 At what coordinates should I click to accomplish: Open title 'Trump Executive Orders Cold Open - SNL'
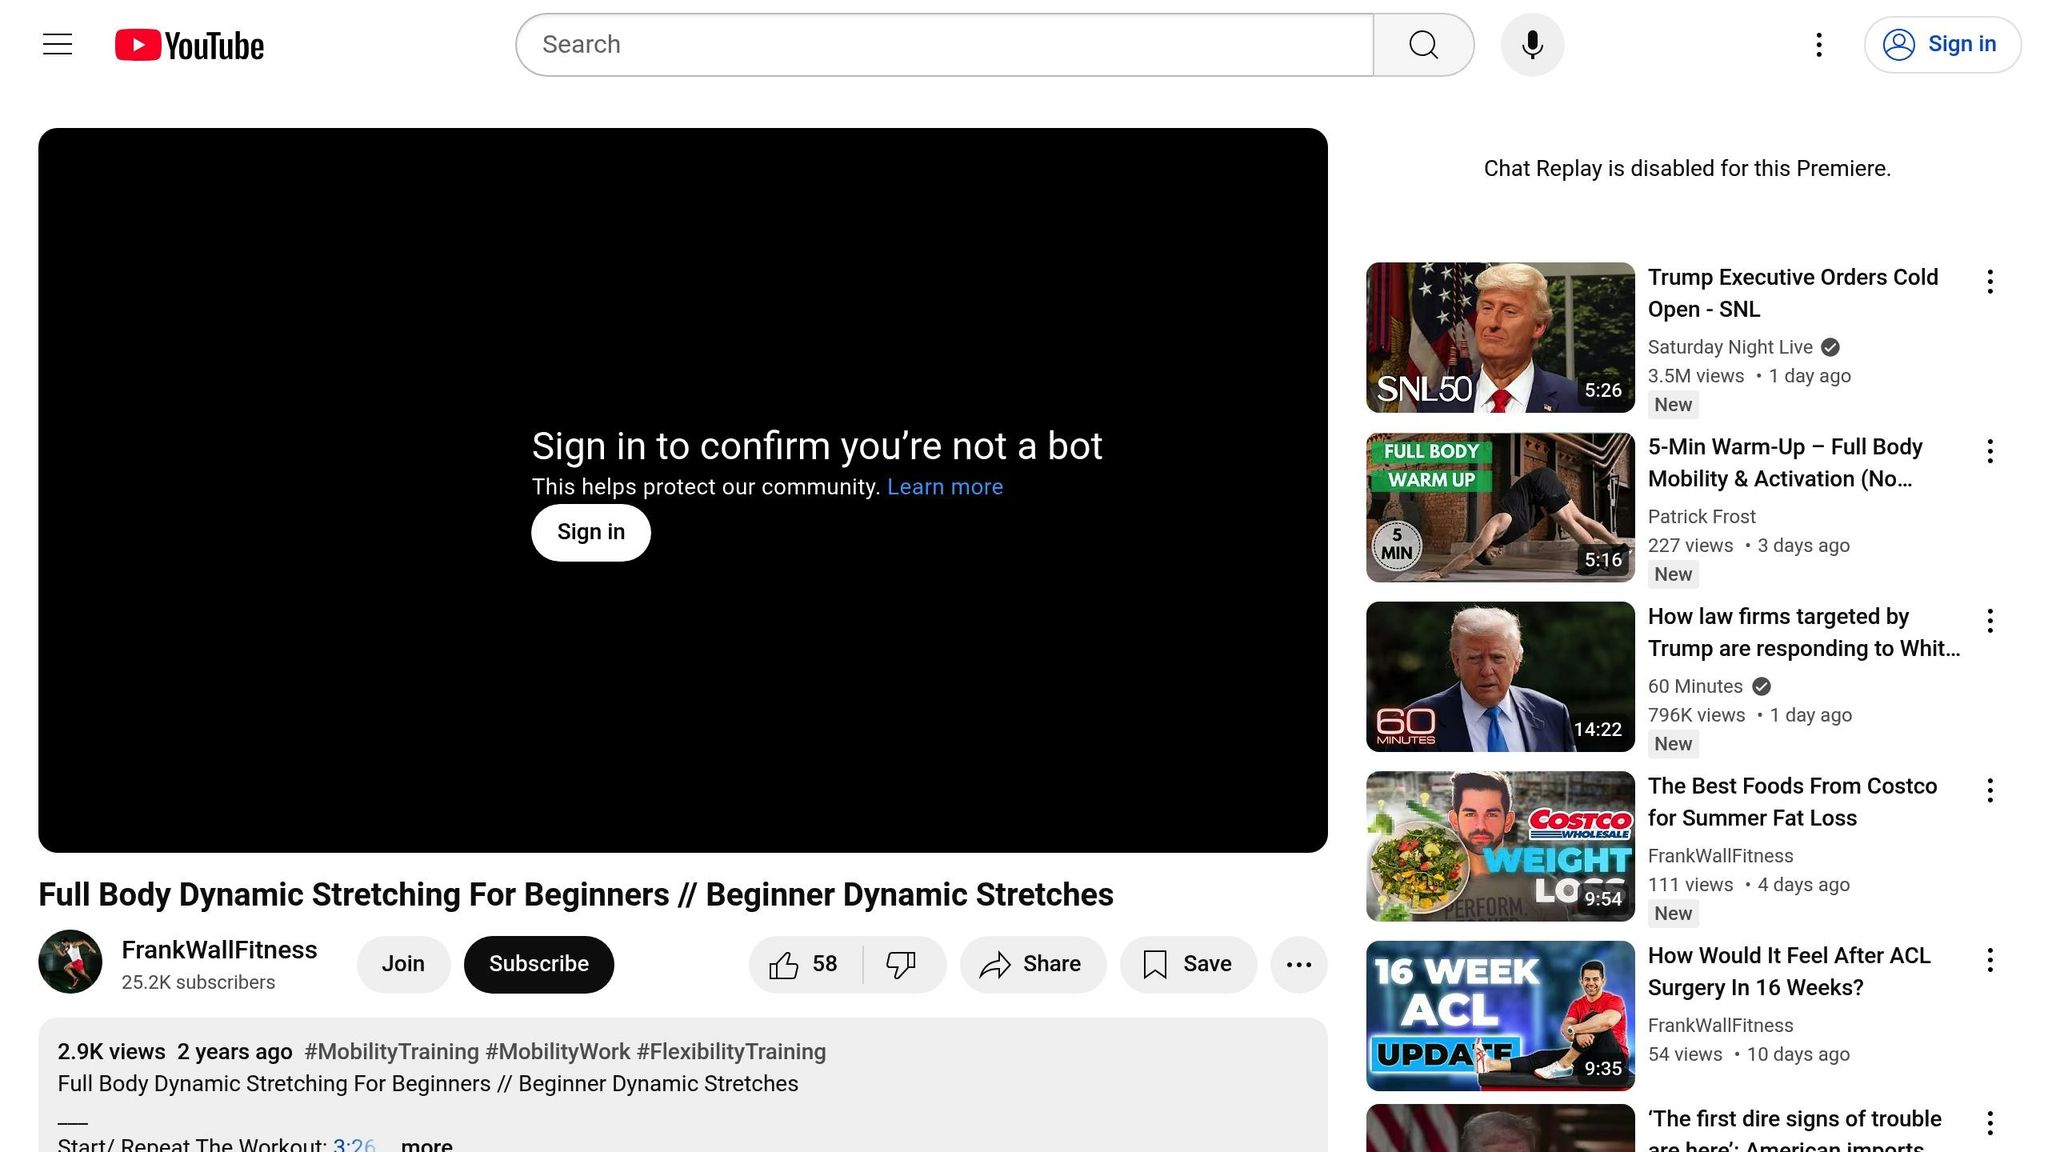point(1793,293)
